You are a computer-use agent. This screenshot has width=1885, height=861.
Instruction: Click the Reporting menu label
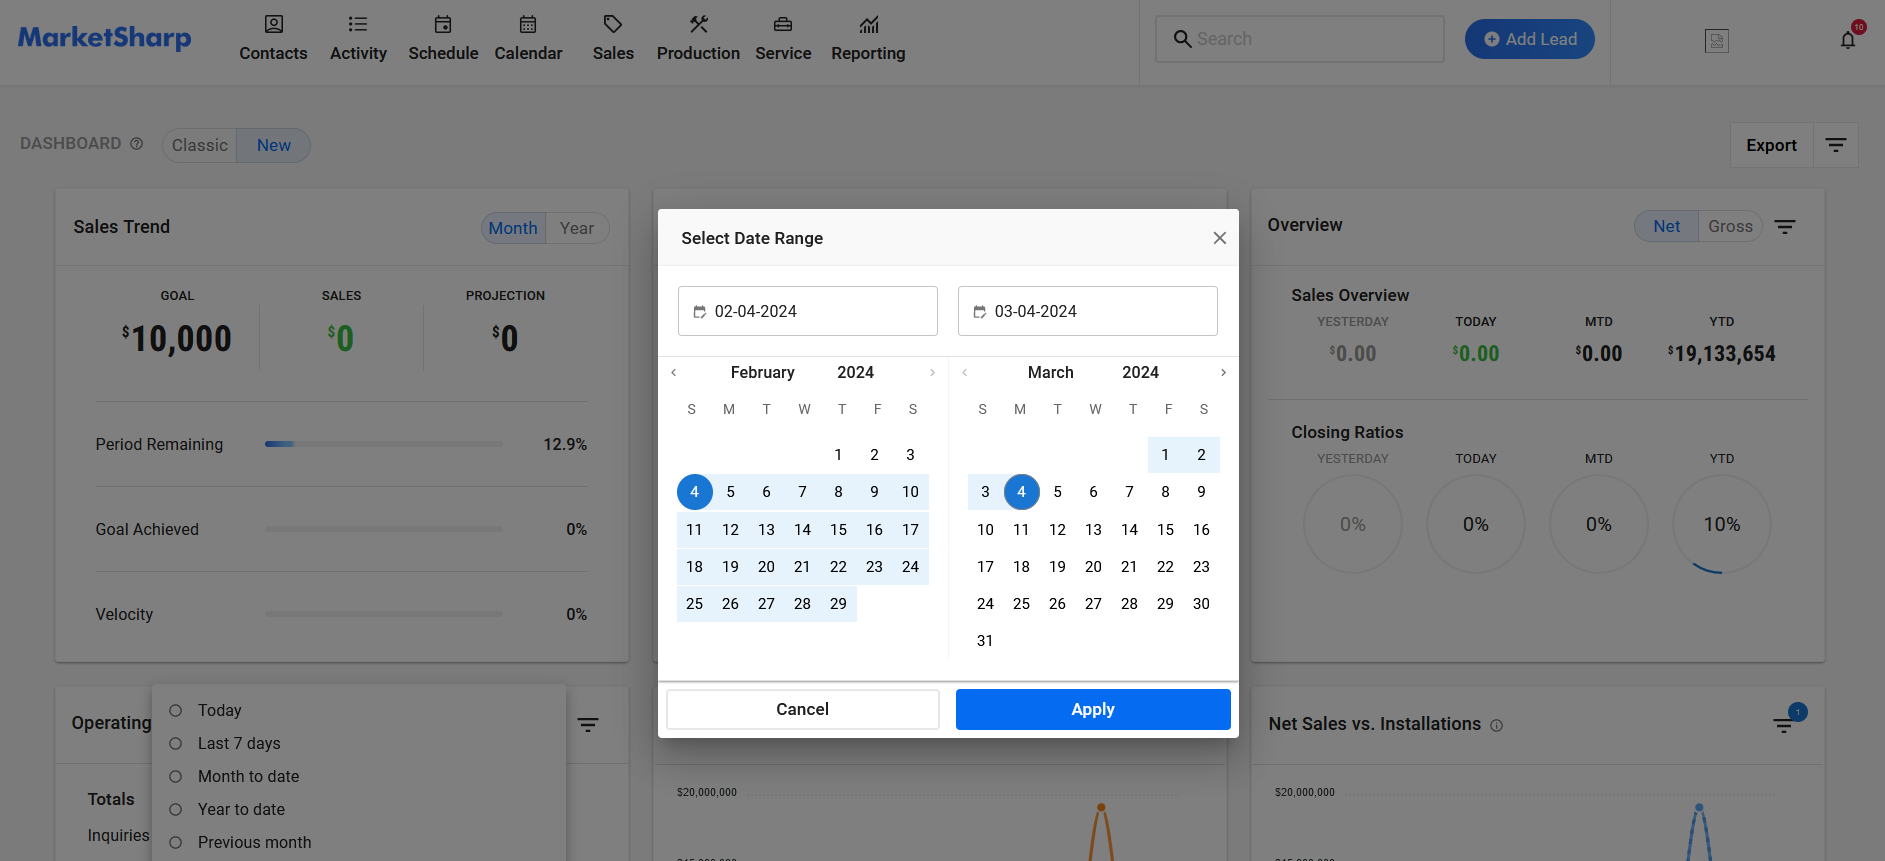pos(868,53)
